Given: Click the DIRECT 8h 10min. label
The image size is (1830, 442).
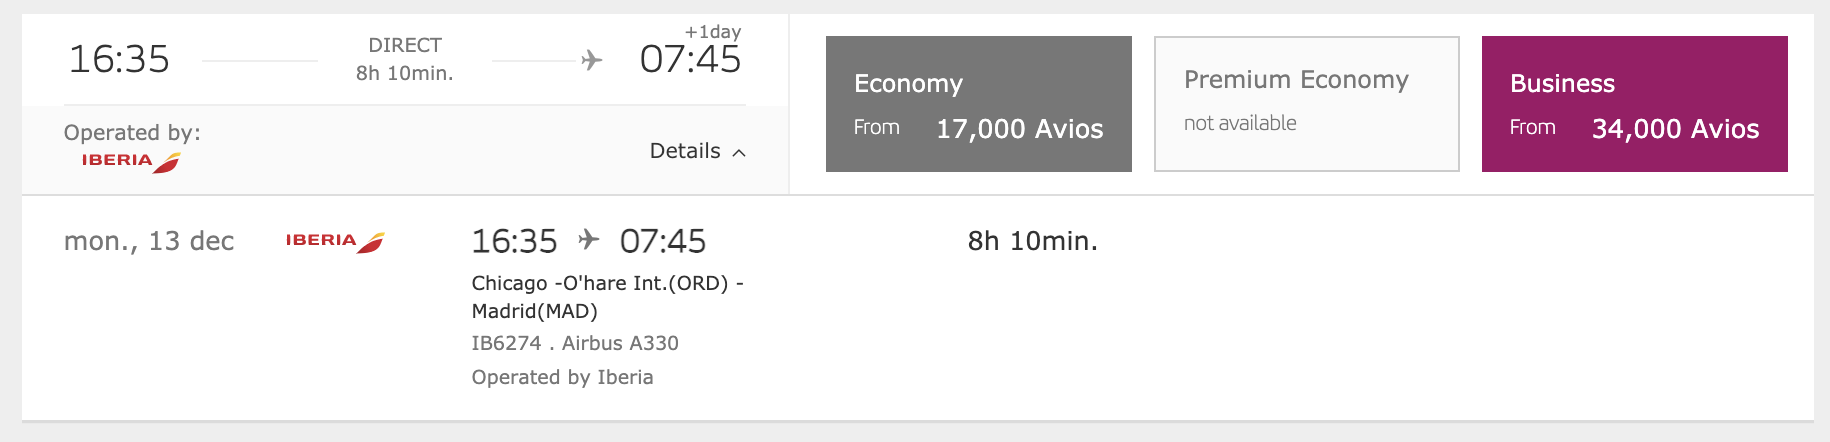Looking at the screenshot, I should 405,59.
